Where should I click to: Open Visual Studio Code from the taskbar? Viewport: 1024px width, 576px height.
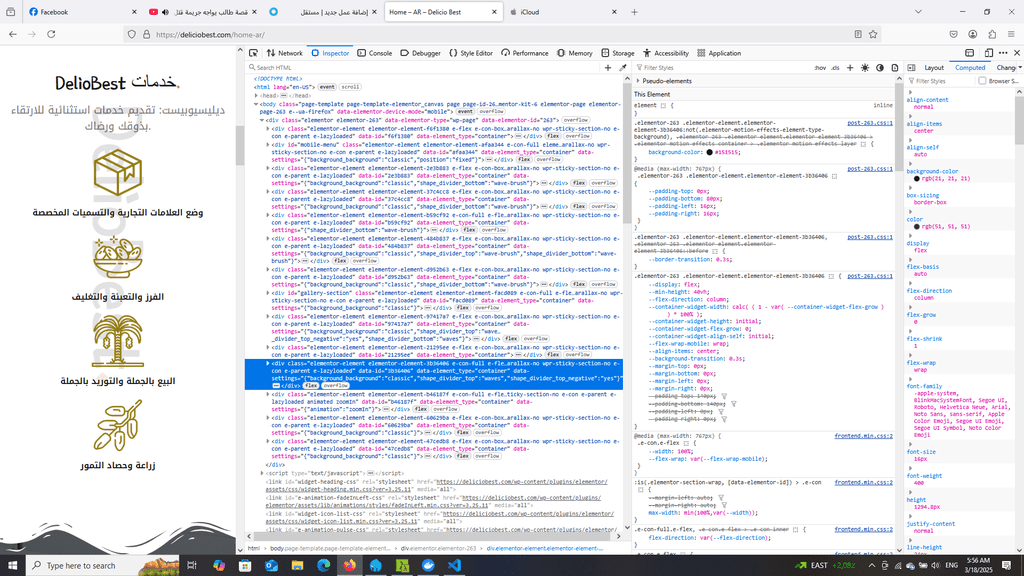pyautogui.click(x=455, y=566)
